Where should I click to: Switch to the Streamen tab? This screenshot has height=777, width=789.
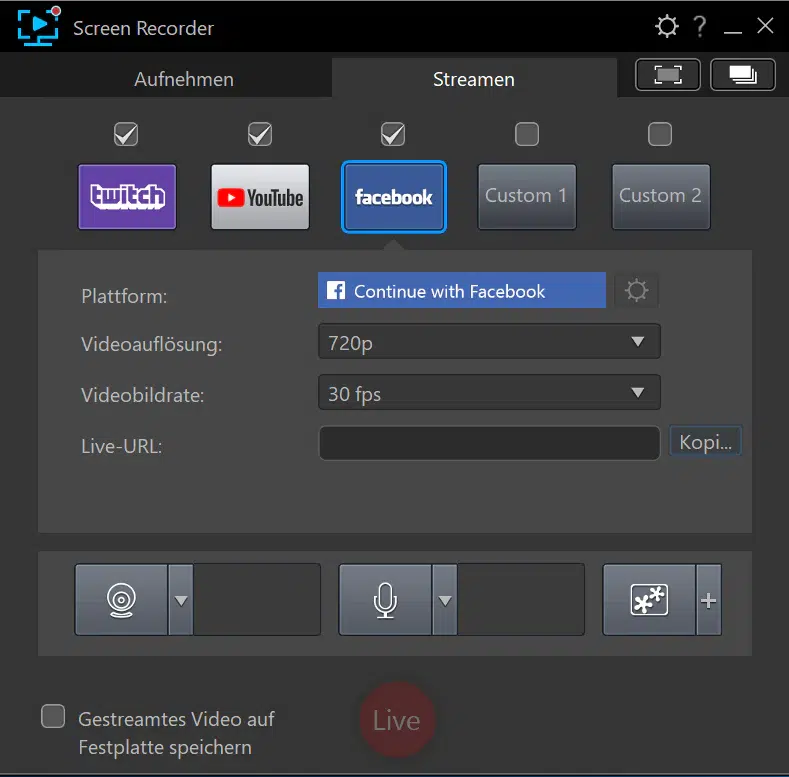(x=474, y=79)
